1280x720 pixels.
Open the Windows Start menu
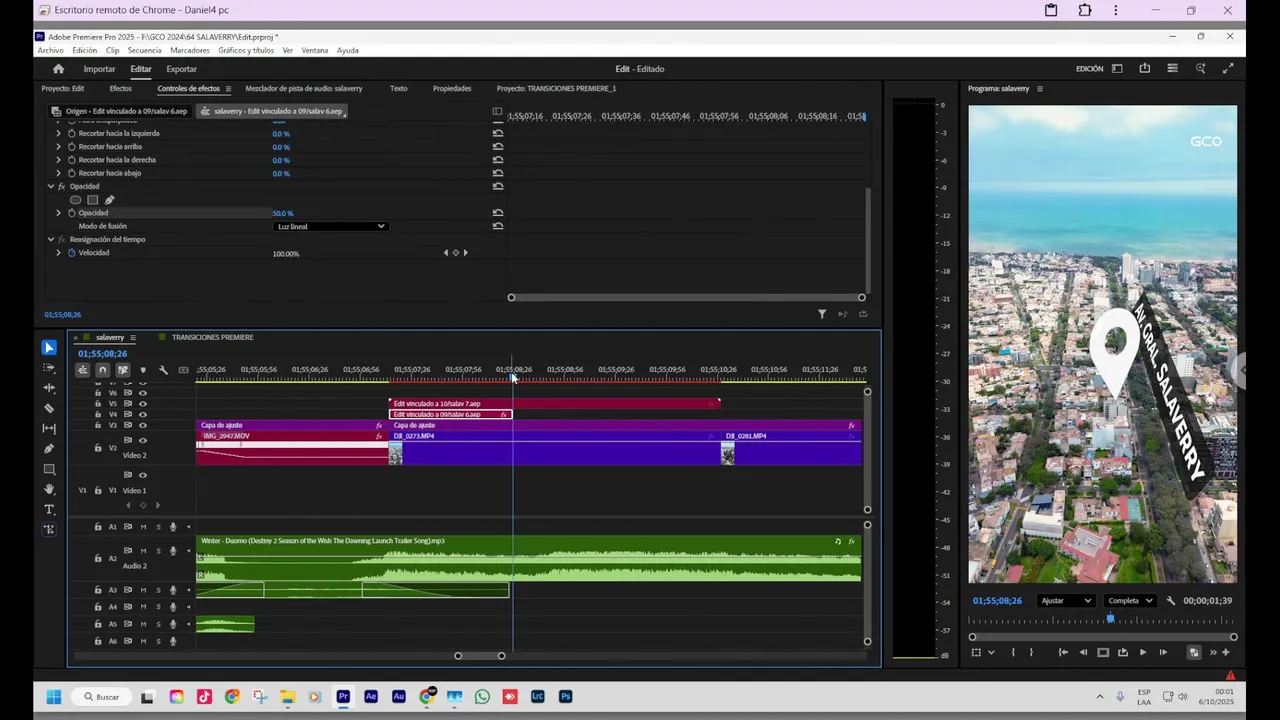coord(53,696)
